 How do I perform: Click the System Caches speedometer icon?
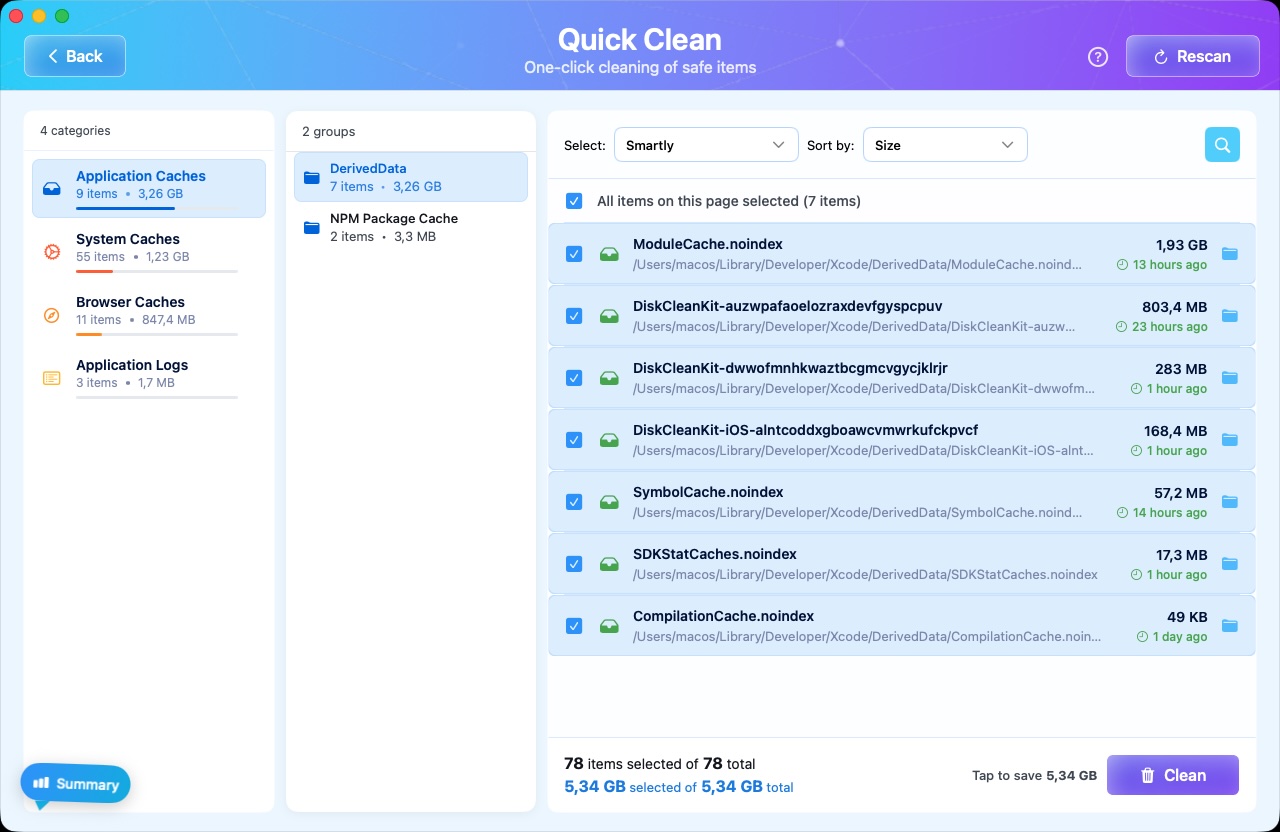tap(51, 251)
